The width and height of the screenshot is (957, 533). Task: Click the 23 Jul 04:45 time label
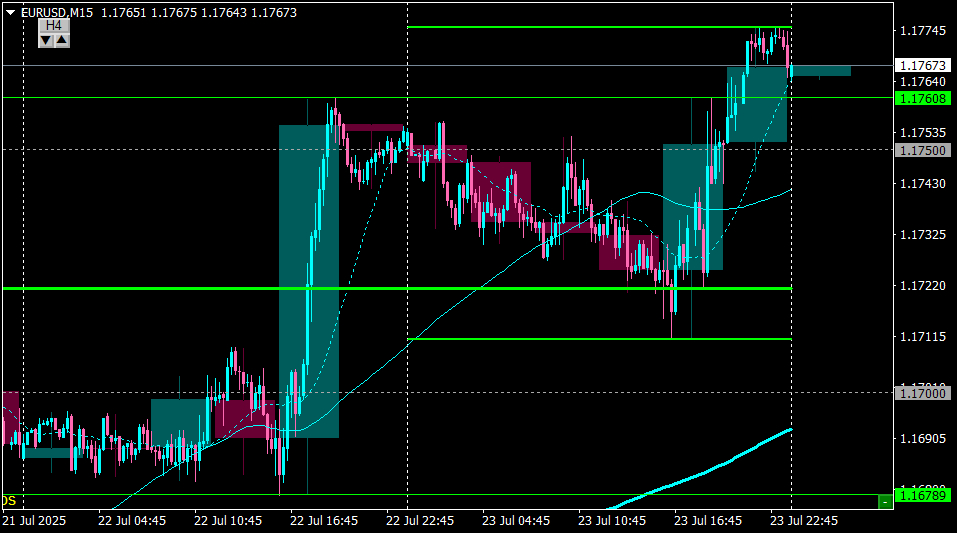click(x=516, y=521)
